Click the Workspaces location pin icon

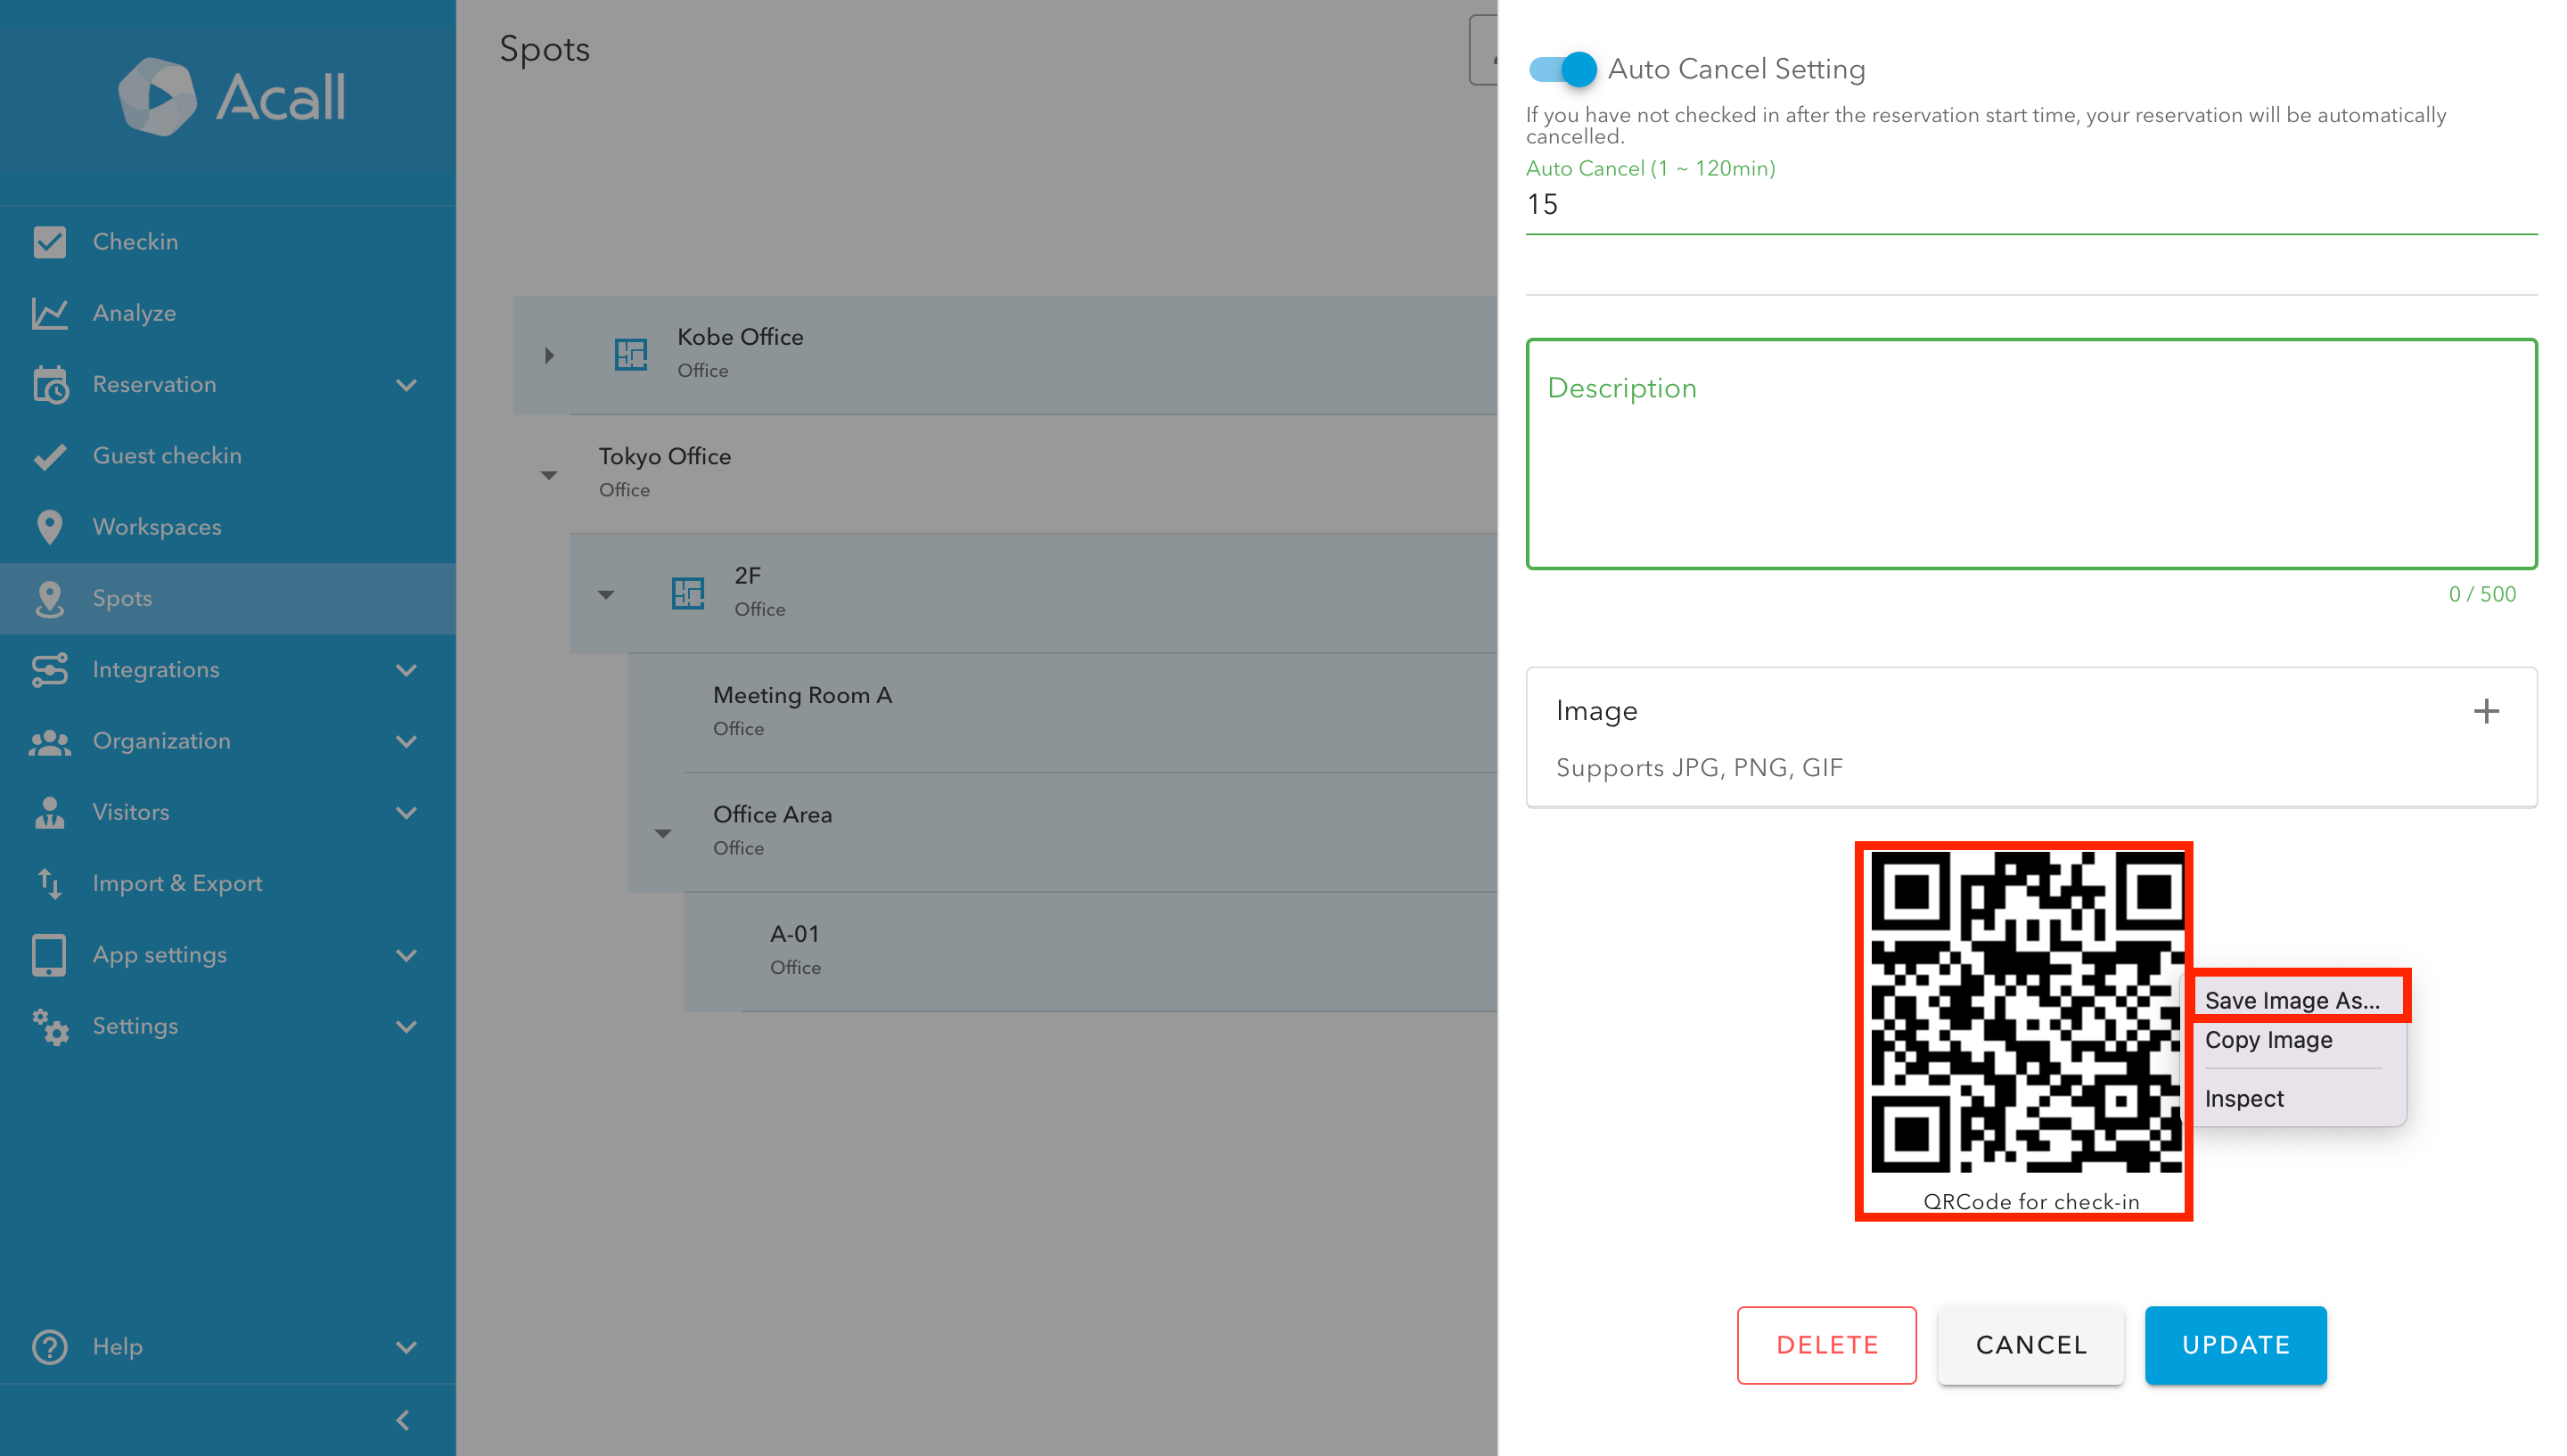[49, 527]
